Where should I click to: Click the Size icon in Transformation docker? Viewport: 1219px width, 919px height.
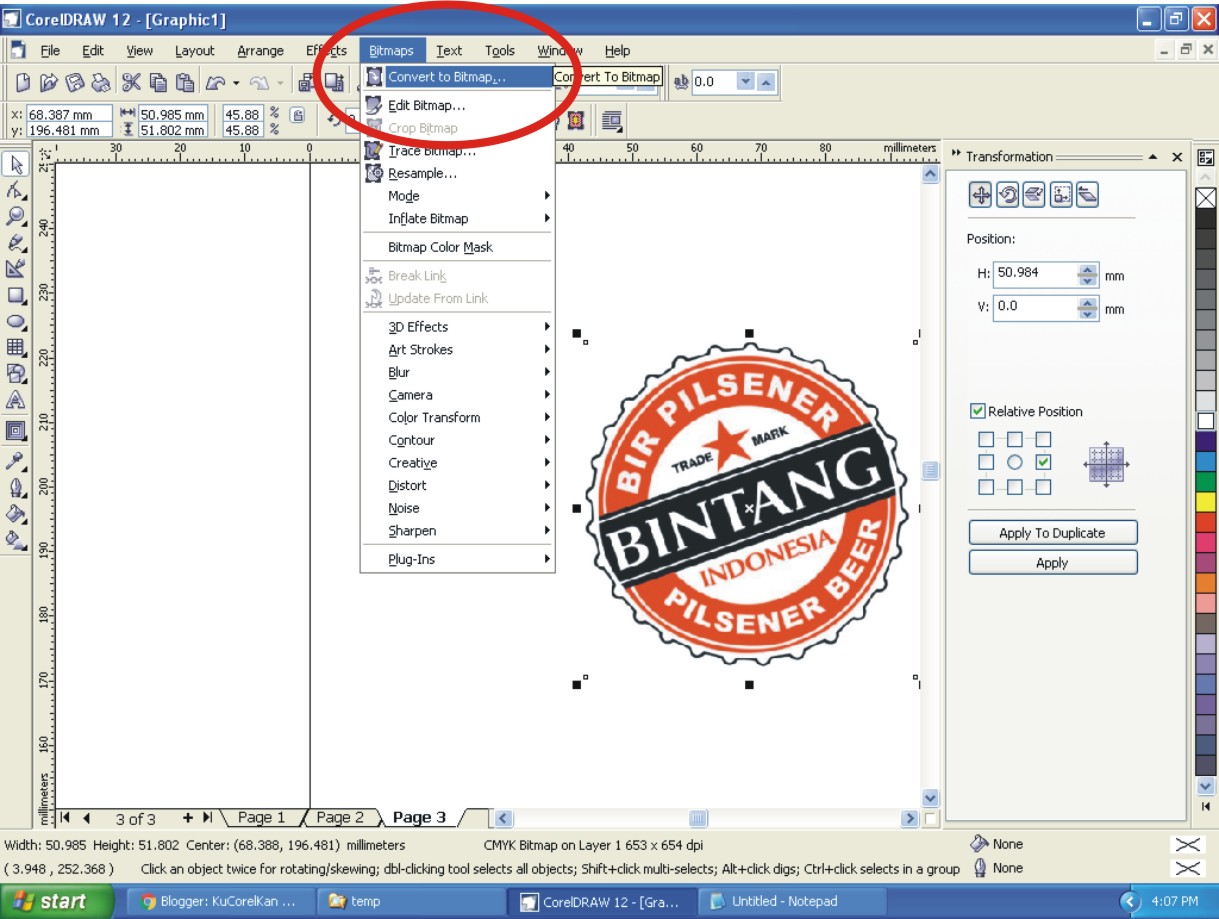point(1061,195)
